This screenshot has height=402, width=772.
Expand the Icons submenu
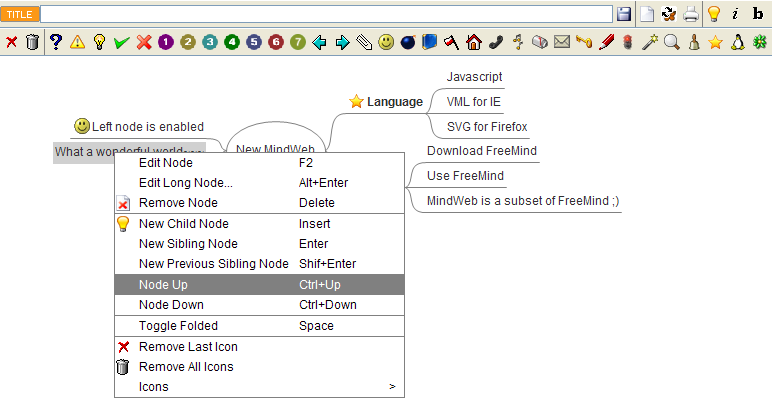(x=259, y=387)
